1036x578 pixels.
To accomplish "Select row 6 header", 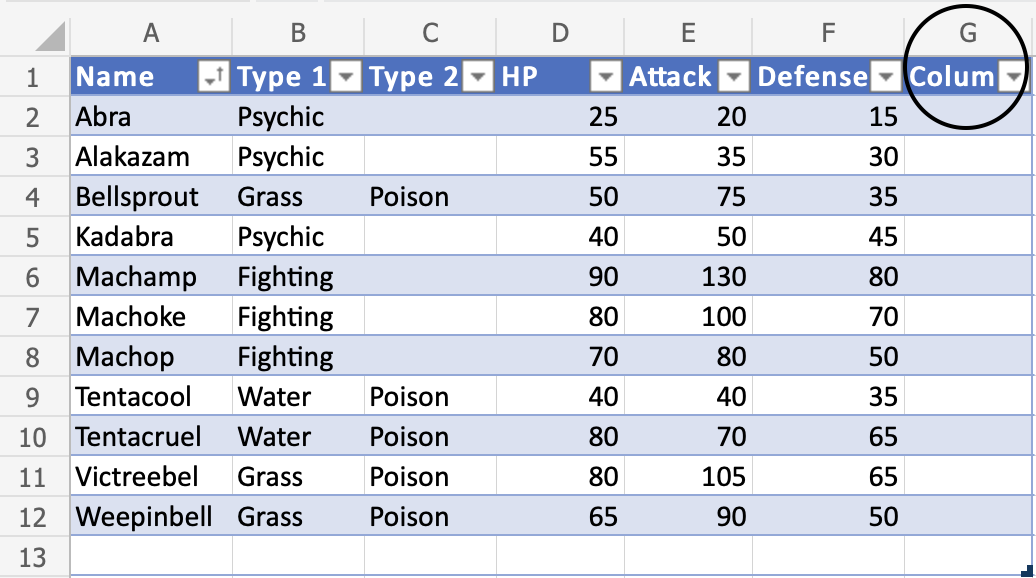I will pos(33,277).
